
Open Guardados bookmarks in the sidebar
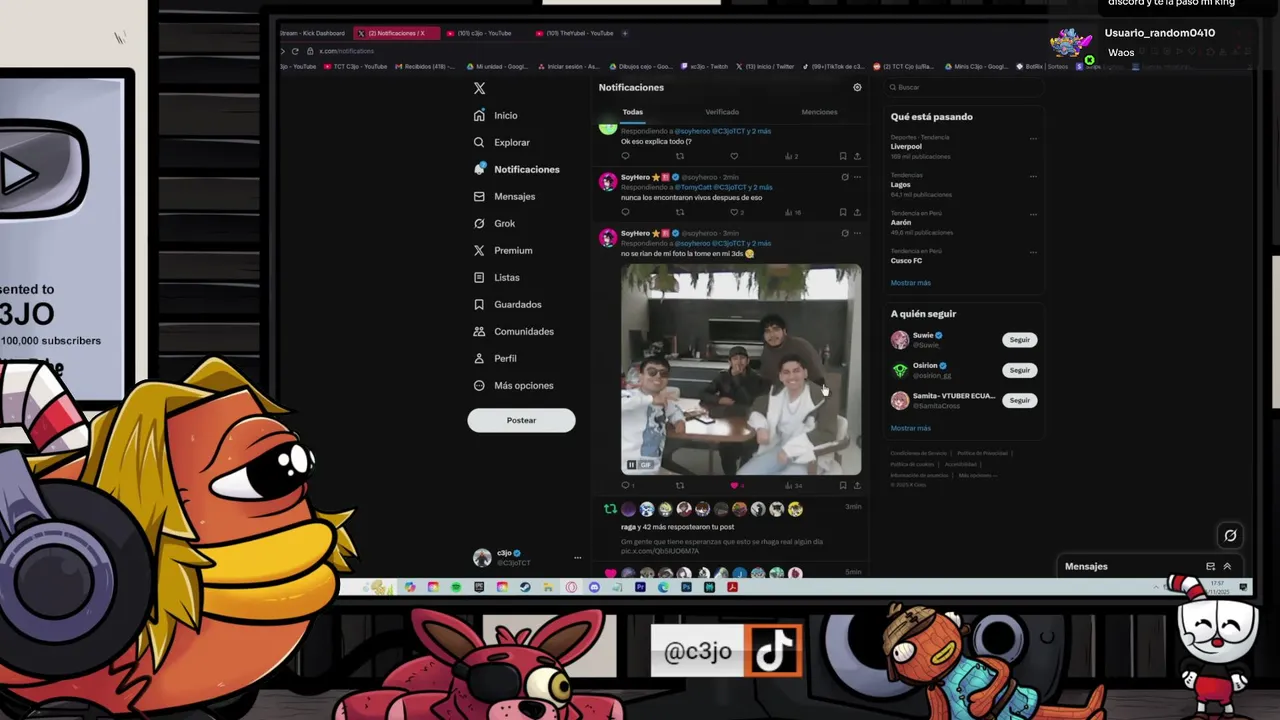(x=508, y=304)
